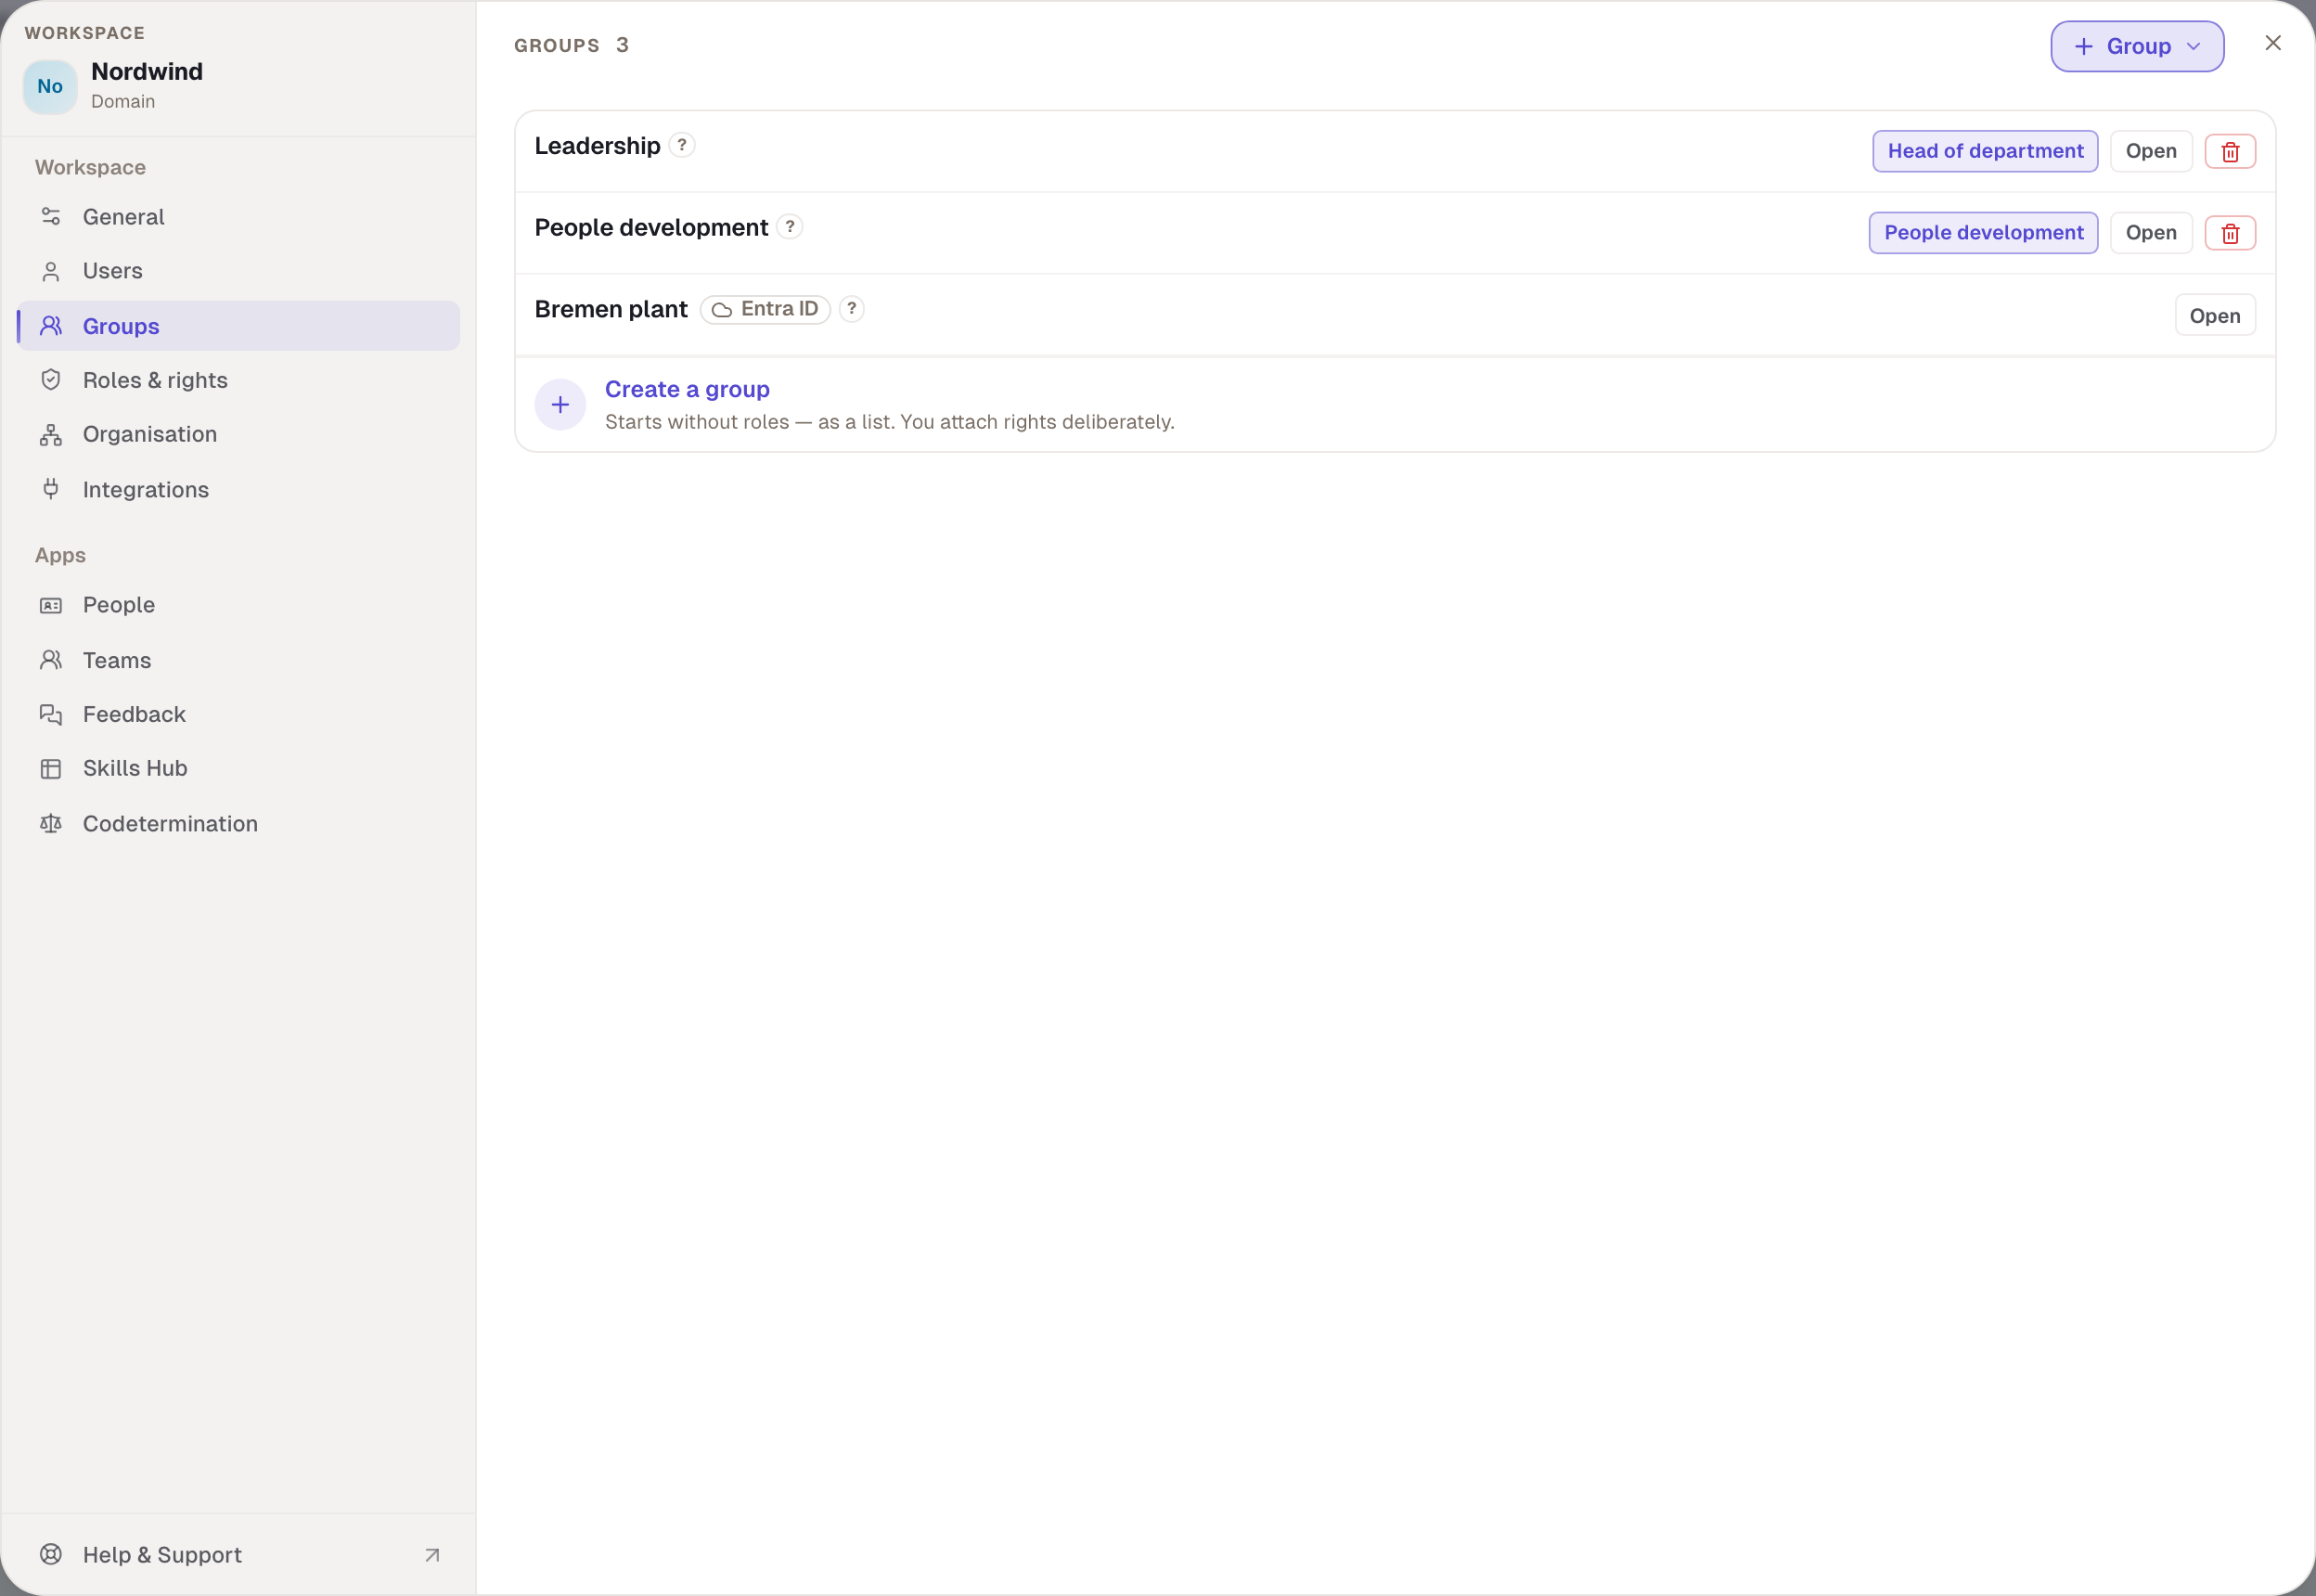This screenshot has height=1596, width=2316.
Task: Open the Feedback app settings
Action: pos(238,714)
